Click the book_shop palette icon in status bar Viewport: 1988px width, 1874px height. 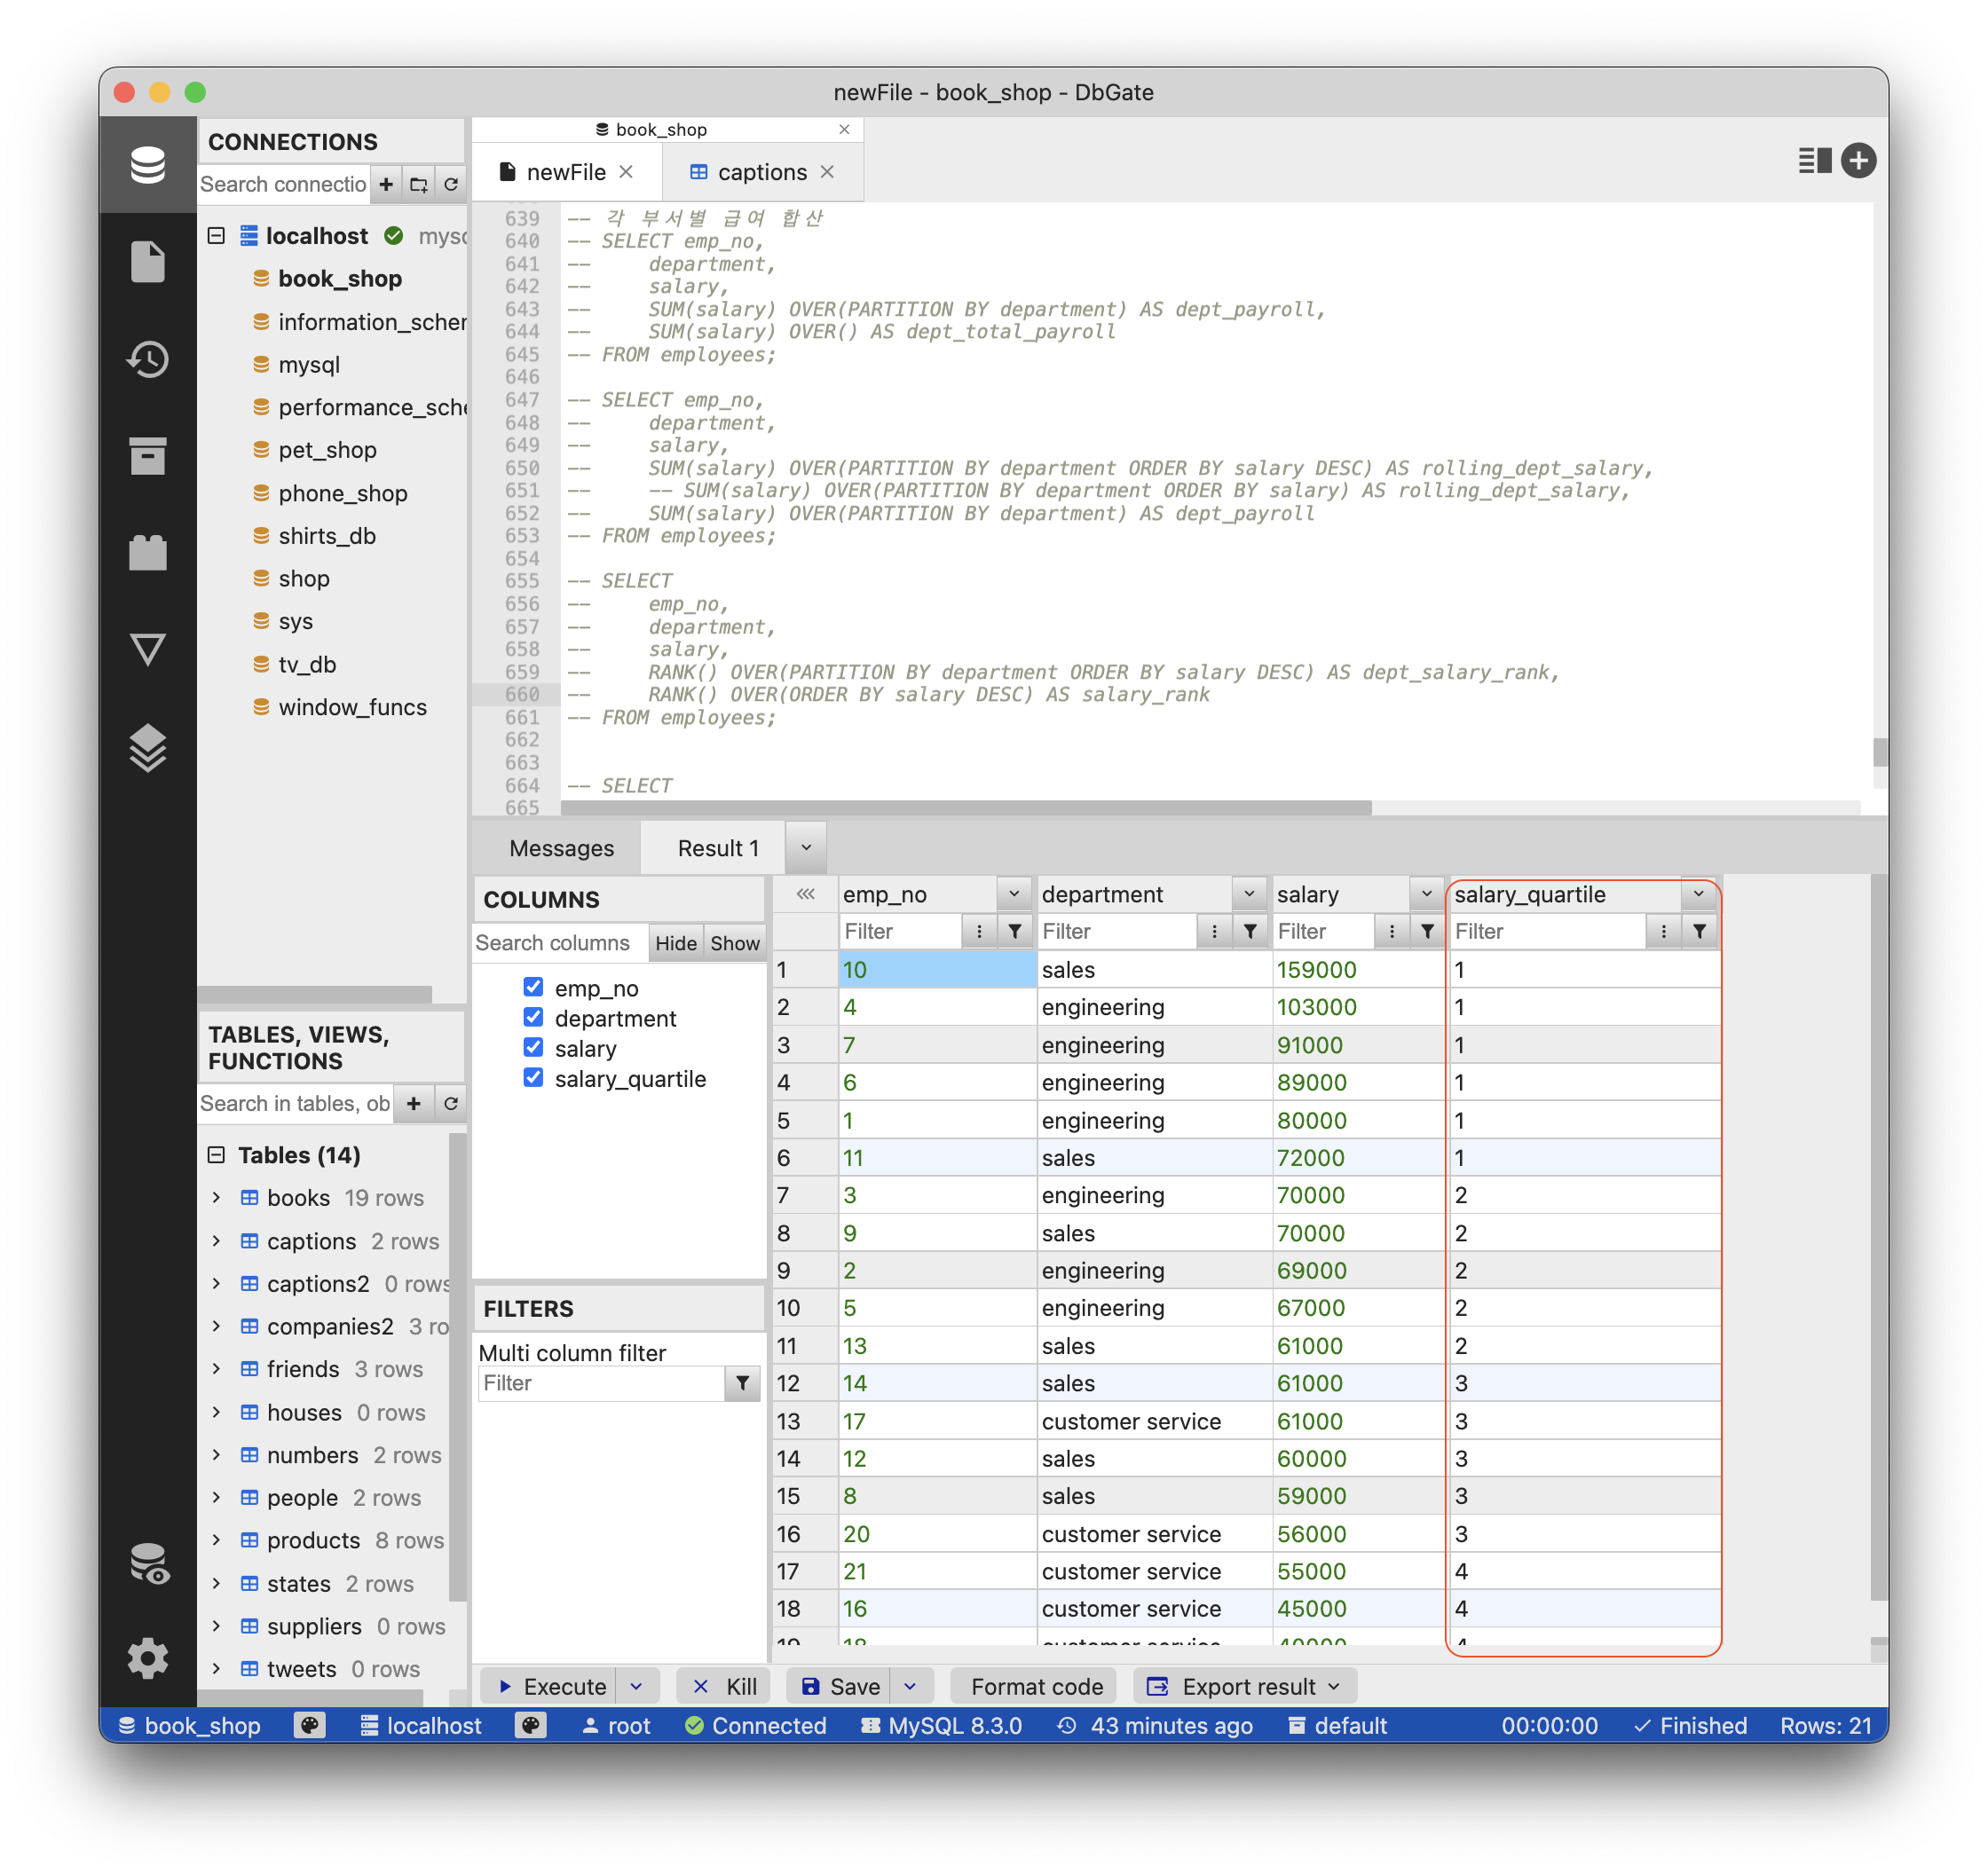(310, 1725)
